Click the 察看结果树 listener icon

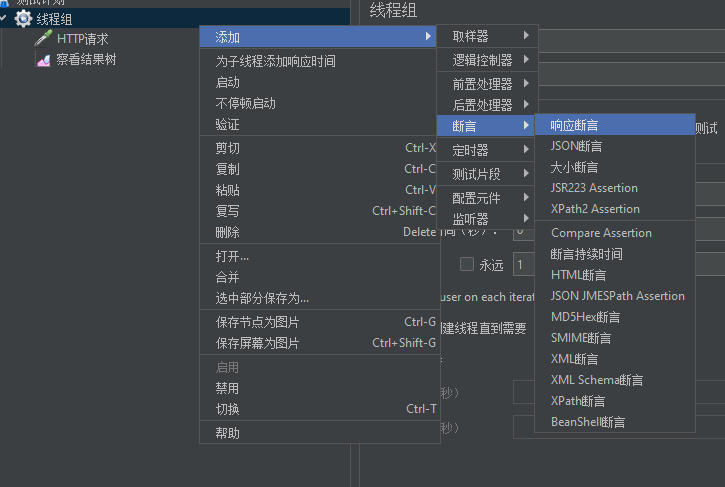[x=43, y=59]
